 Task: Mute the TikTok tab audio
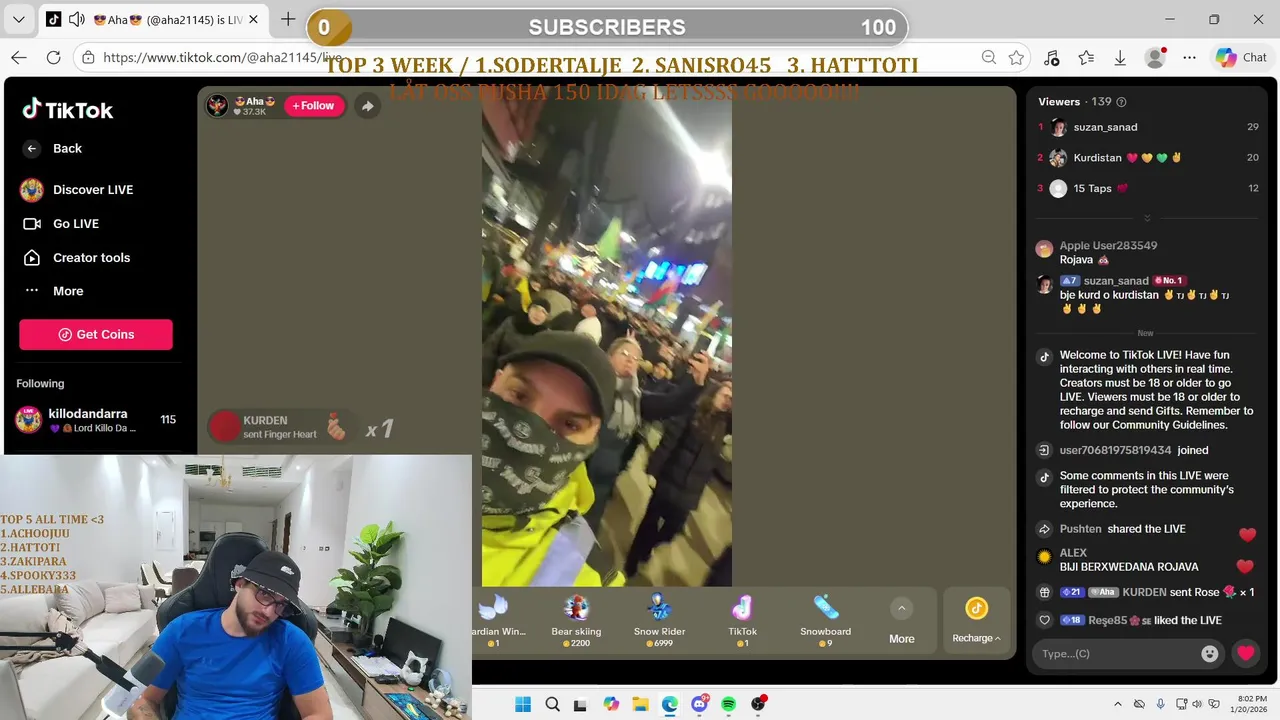76,19
